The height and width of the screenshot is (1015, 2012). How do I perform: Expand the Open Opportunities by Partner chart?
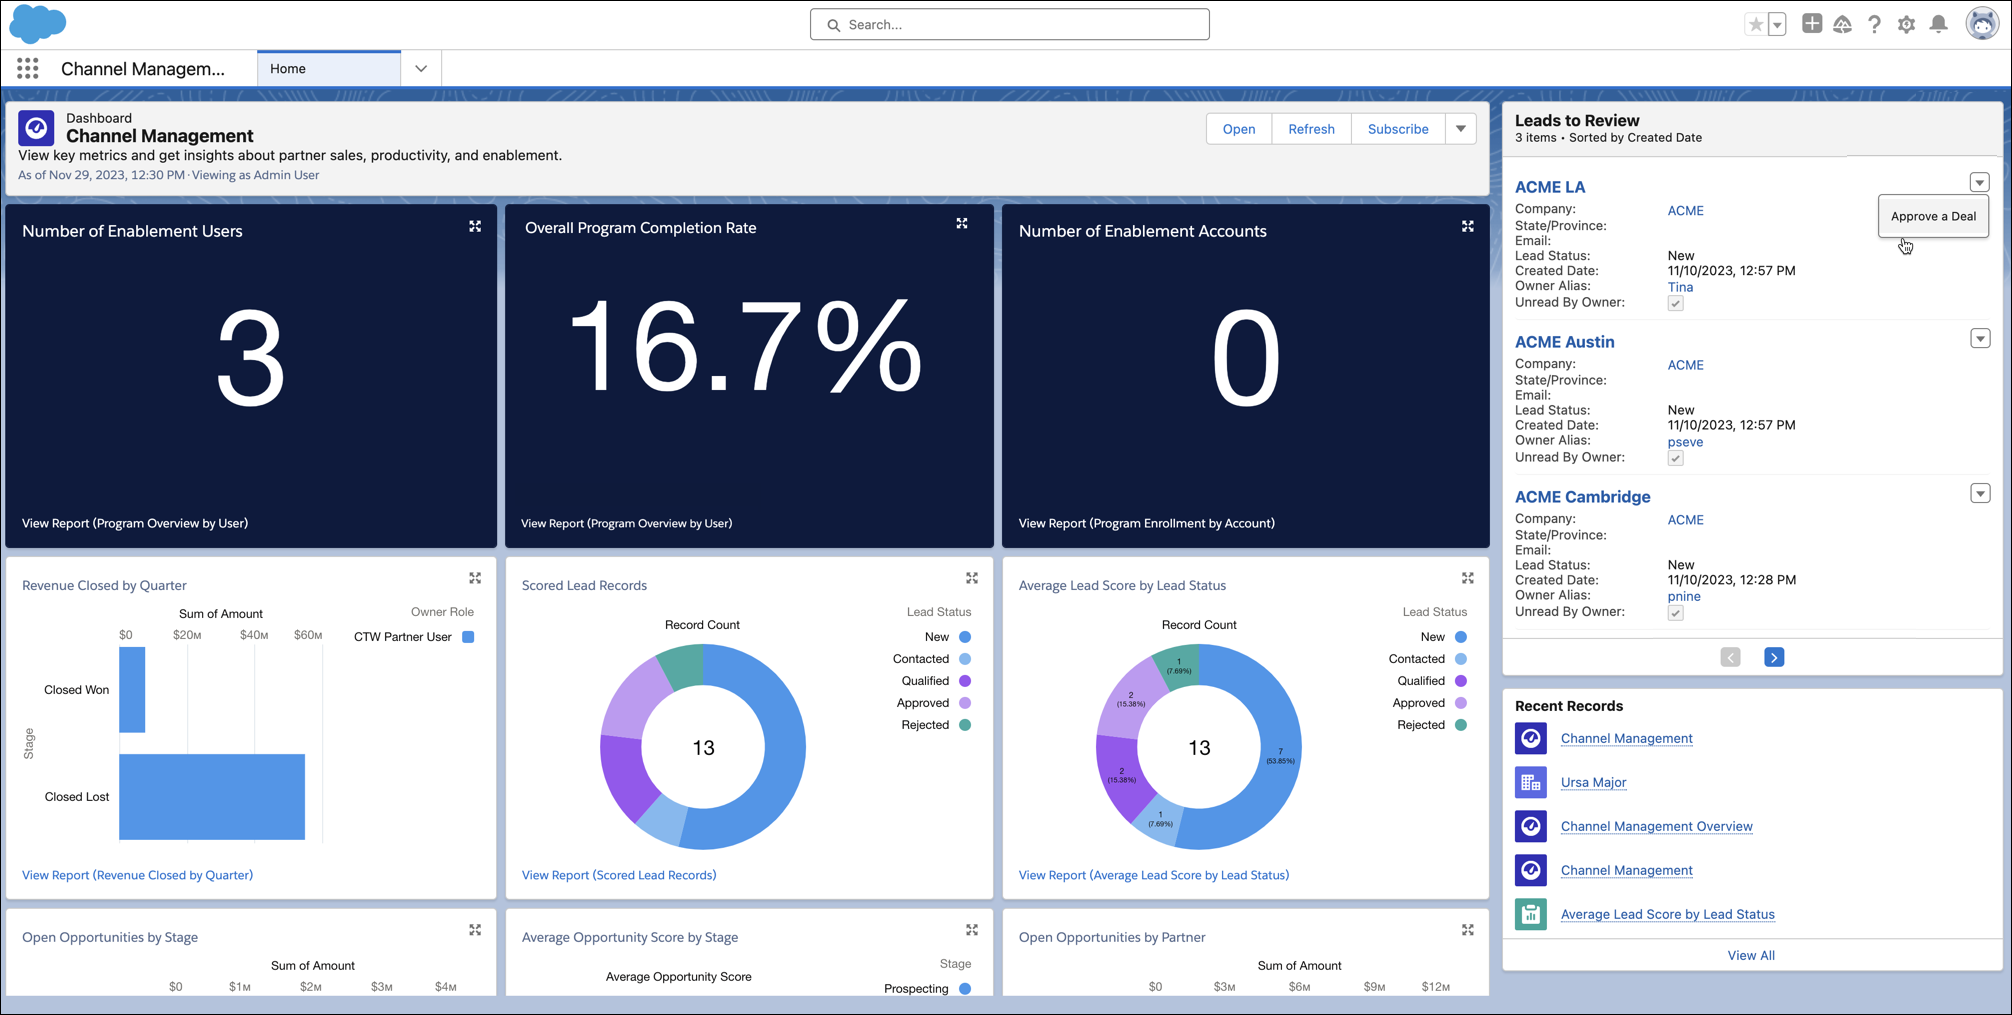[1468, 930]
